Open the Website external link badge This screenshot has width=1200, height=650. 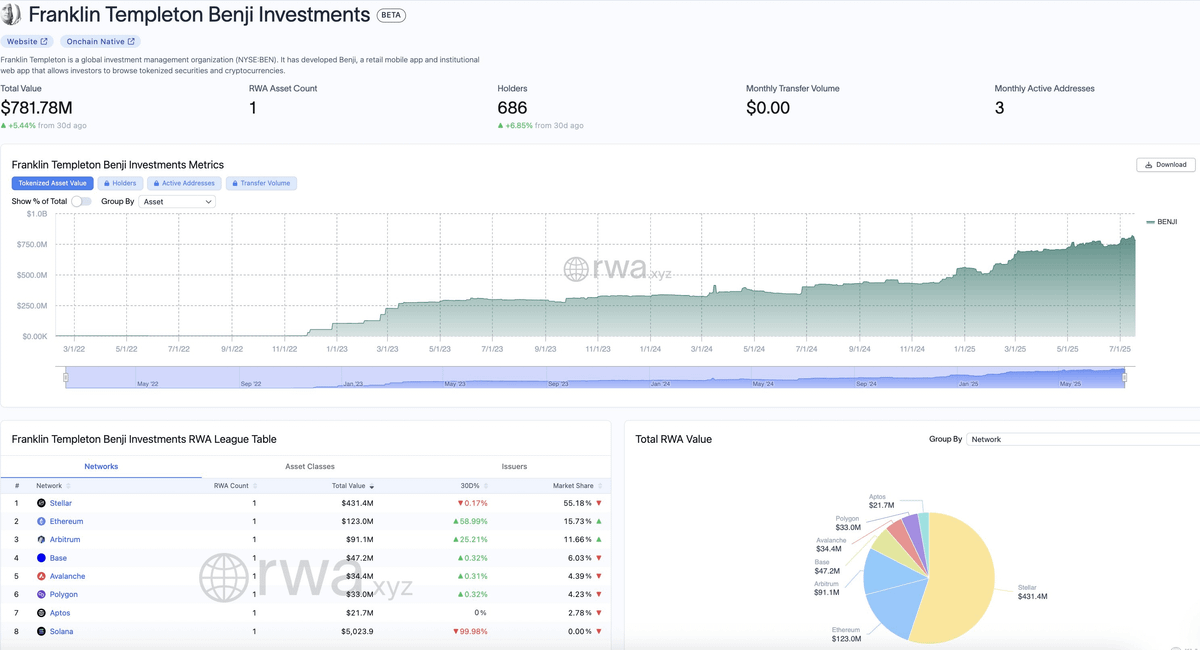pos(27,42)
